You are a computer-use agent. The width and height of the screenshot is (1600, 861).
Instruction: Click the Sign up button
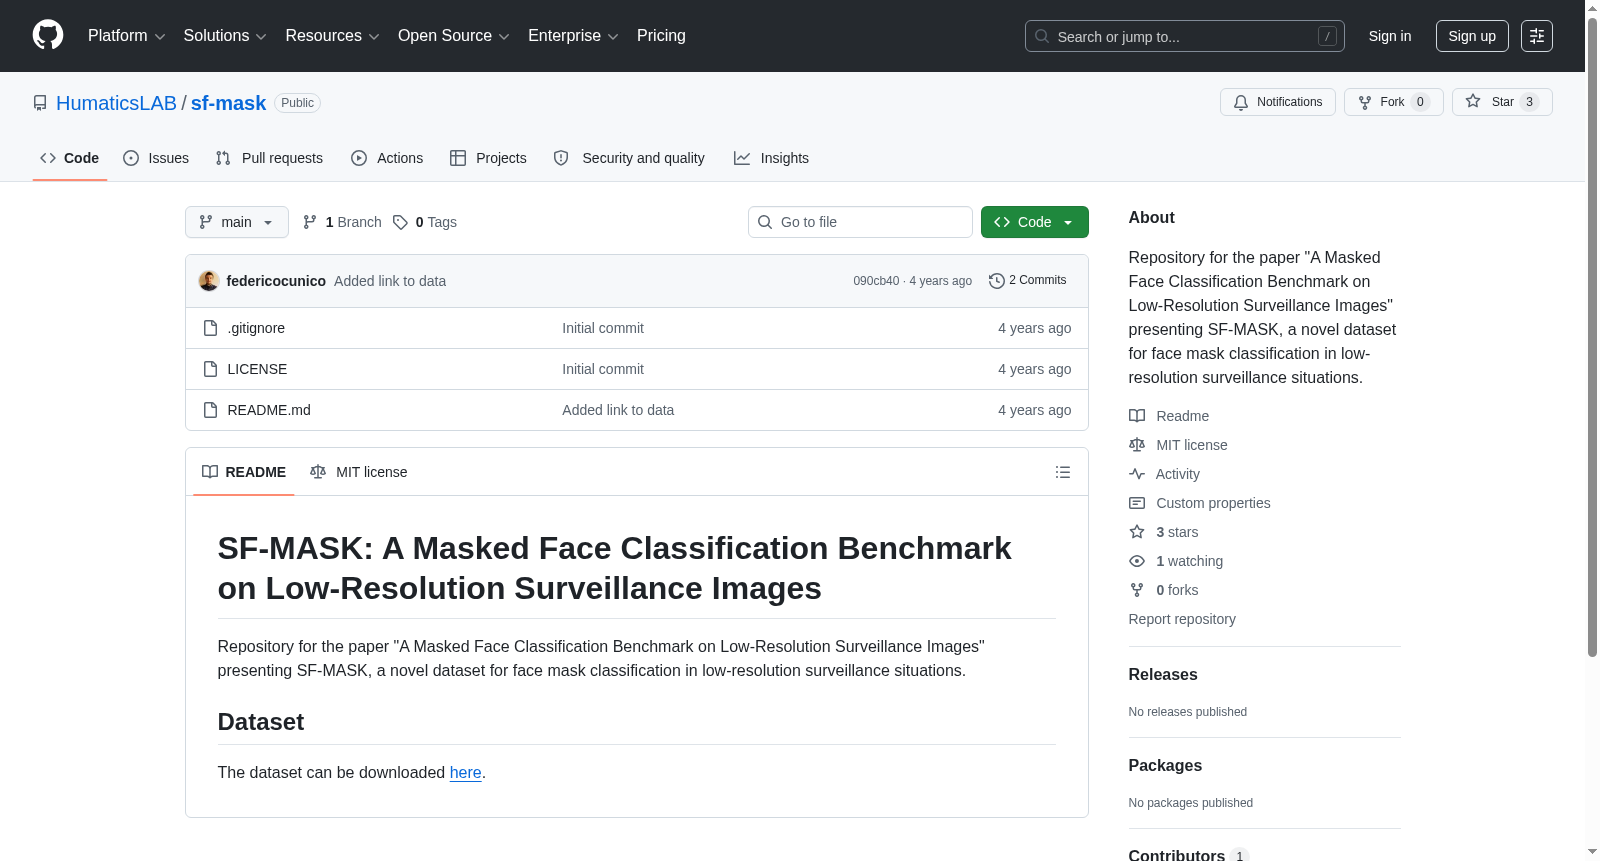pyautogui.click(x=1472, y=36)
